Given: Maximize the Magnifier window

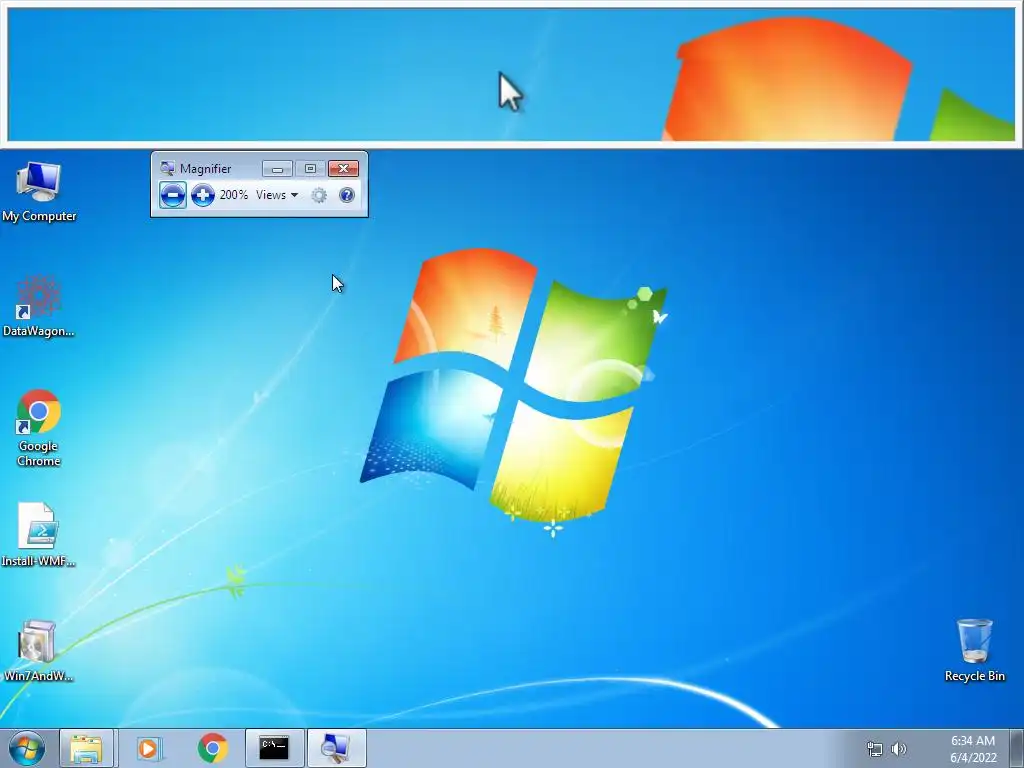Looking at the screenshot, I should (x=310, y=169).
